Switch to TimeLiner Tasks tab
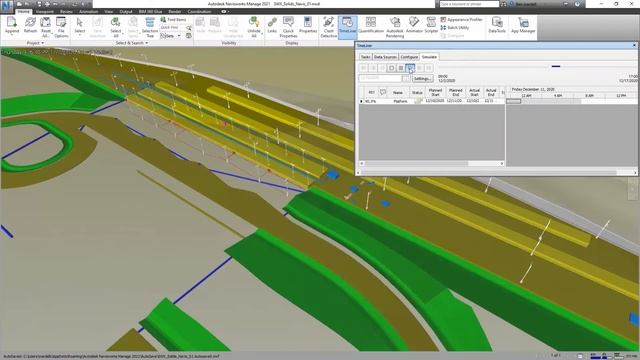This screenshot has width=640, height=360. coord(365,57)
